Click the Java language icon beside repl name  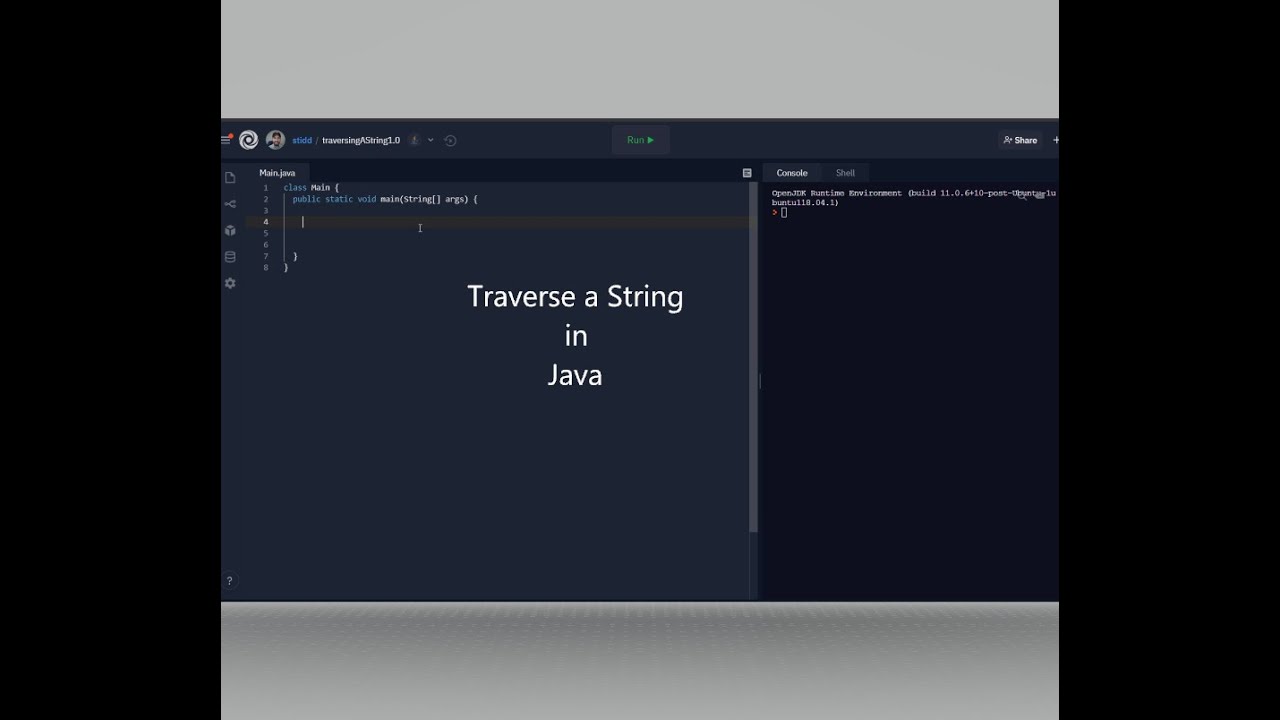414,140
